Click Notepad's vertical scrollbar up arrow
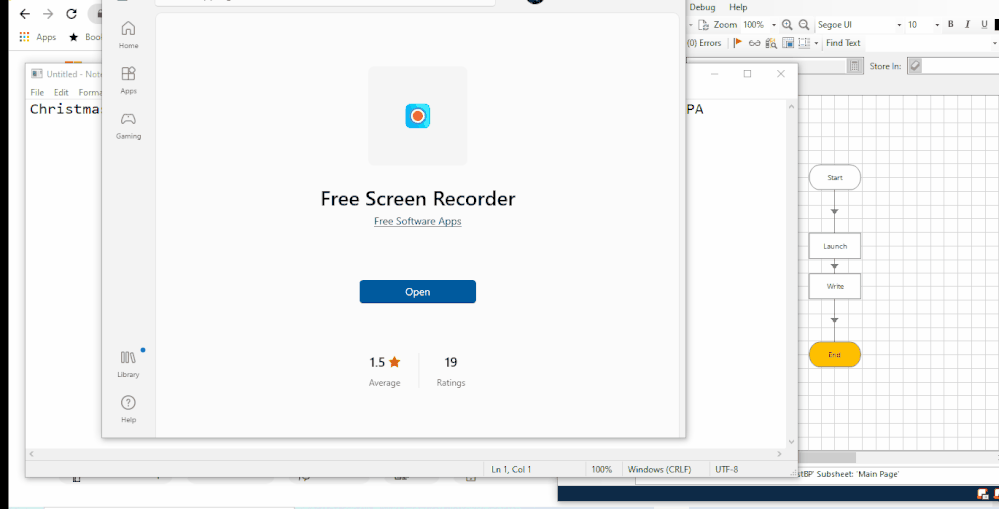 pyautogui.click(x=791, y=106)
